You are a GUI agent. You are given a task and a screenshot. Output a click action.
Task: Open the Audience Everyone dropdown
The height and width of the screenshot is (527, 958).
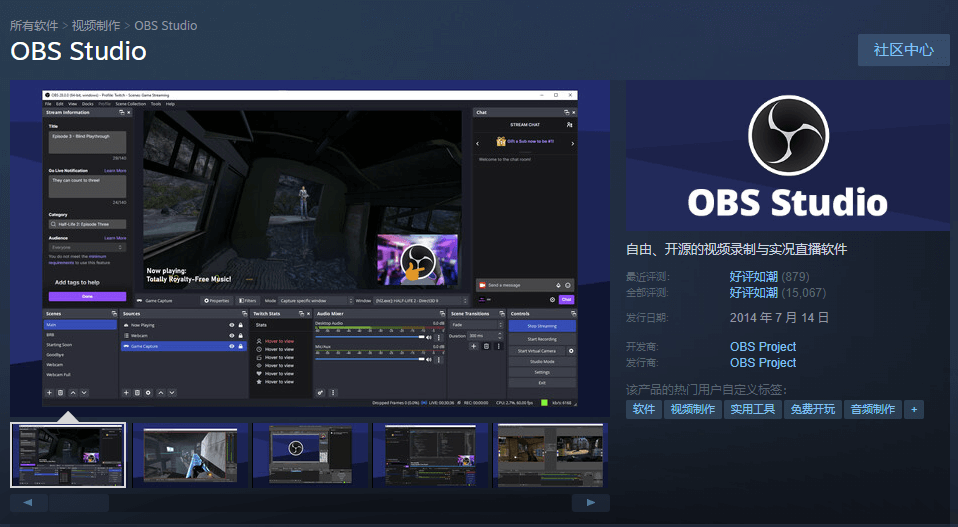pyautogui.click(x=87, y=247)
